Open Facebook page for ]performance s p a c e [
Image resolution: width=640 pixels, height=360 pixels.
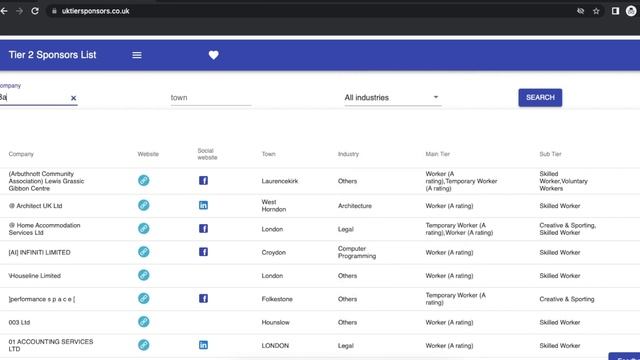click(203, 298)
